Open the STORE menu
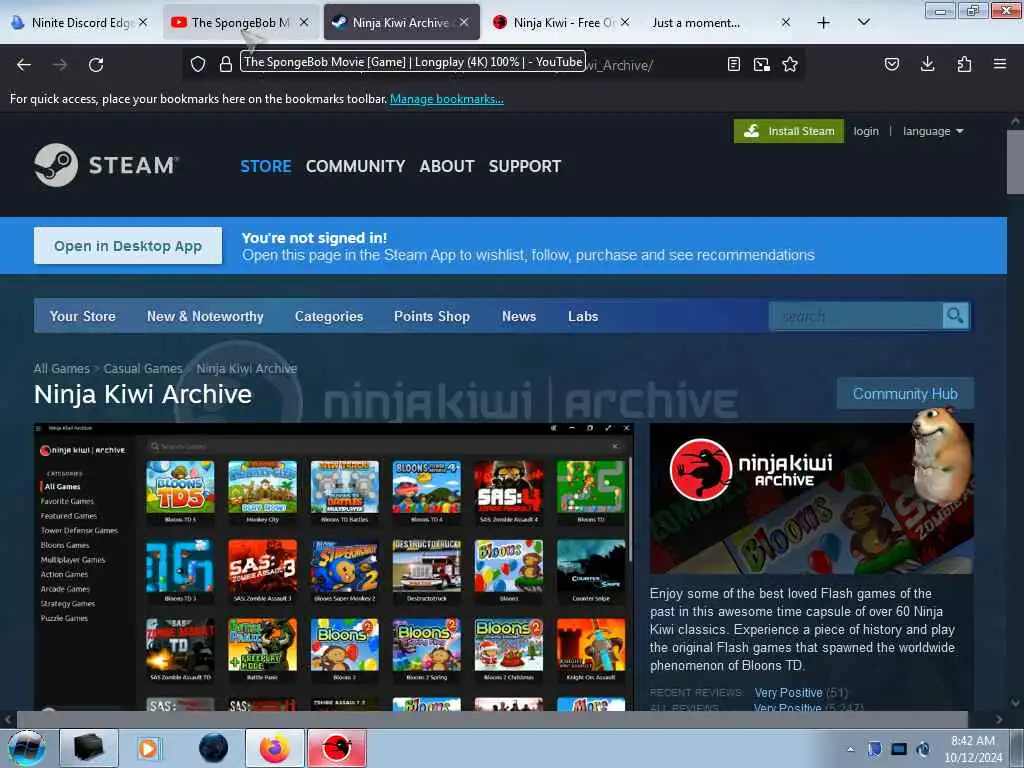1024x768 pixels. pos(265,167)
